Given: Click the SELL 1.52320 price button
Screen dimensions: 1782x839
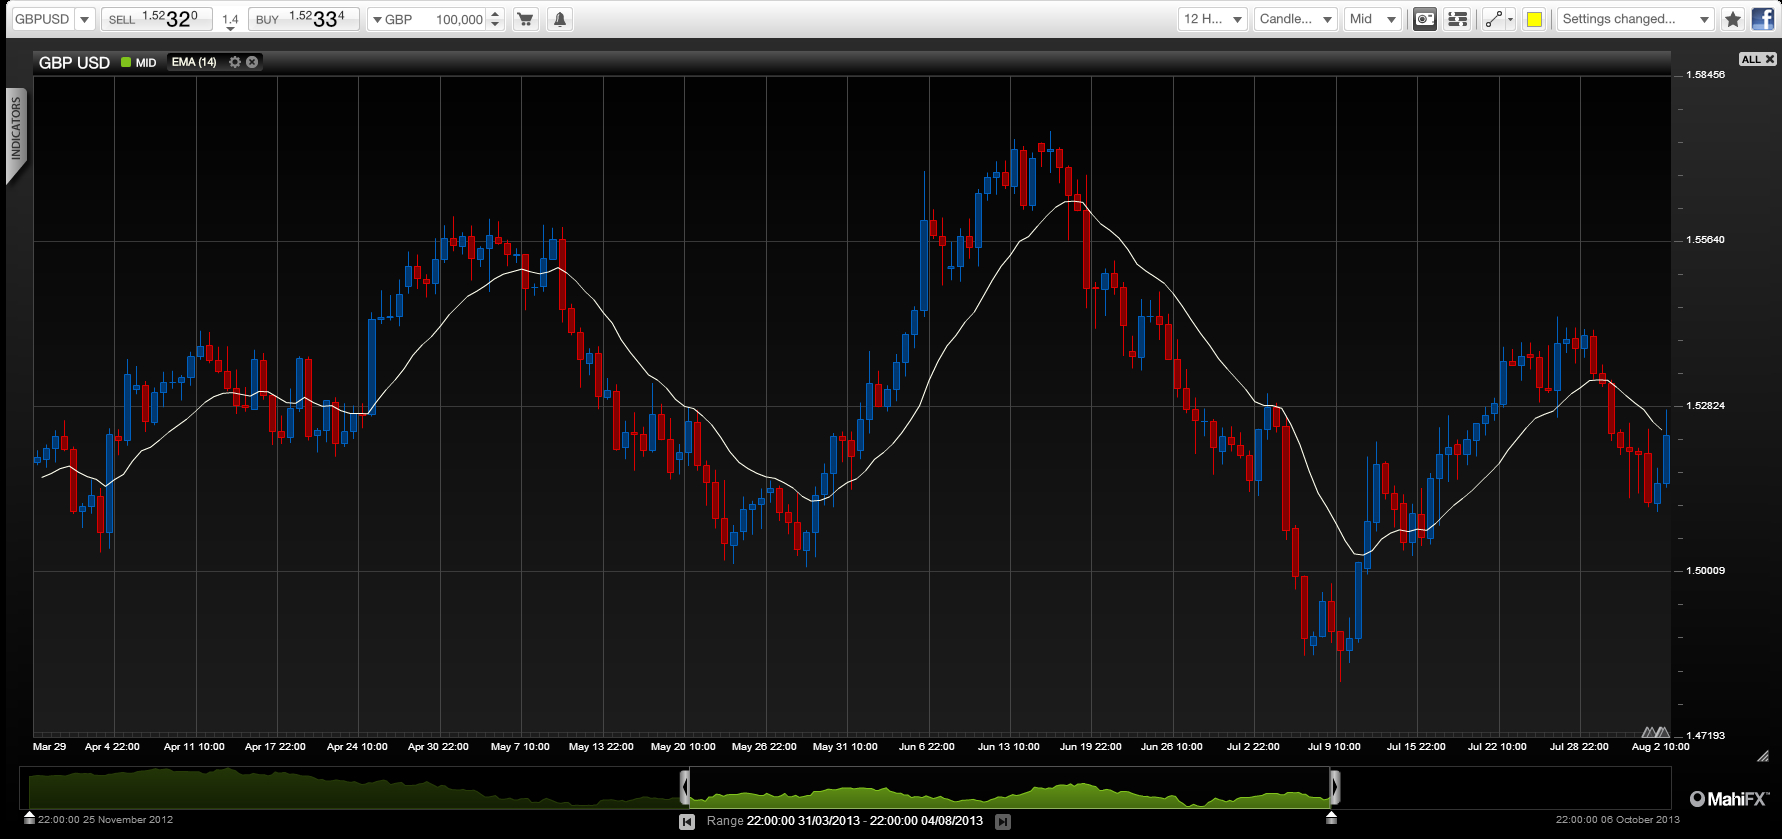Looking at the screenshot, I should point(157,19).
